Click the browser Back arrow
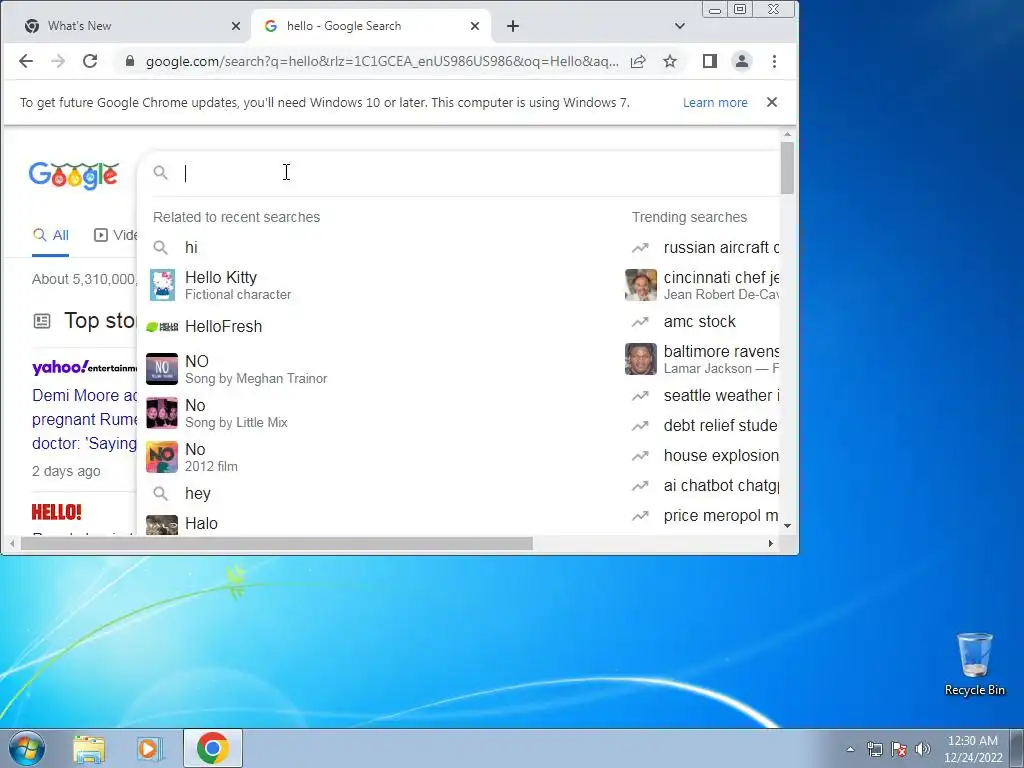Screen dimensions: 1024x768 coord(25,61)
